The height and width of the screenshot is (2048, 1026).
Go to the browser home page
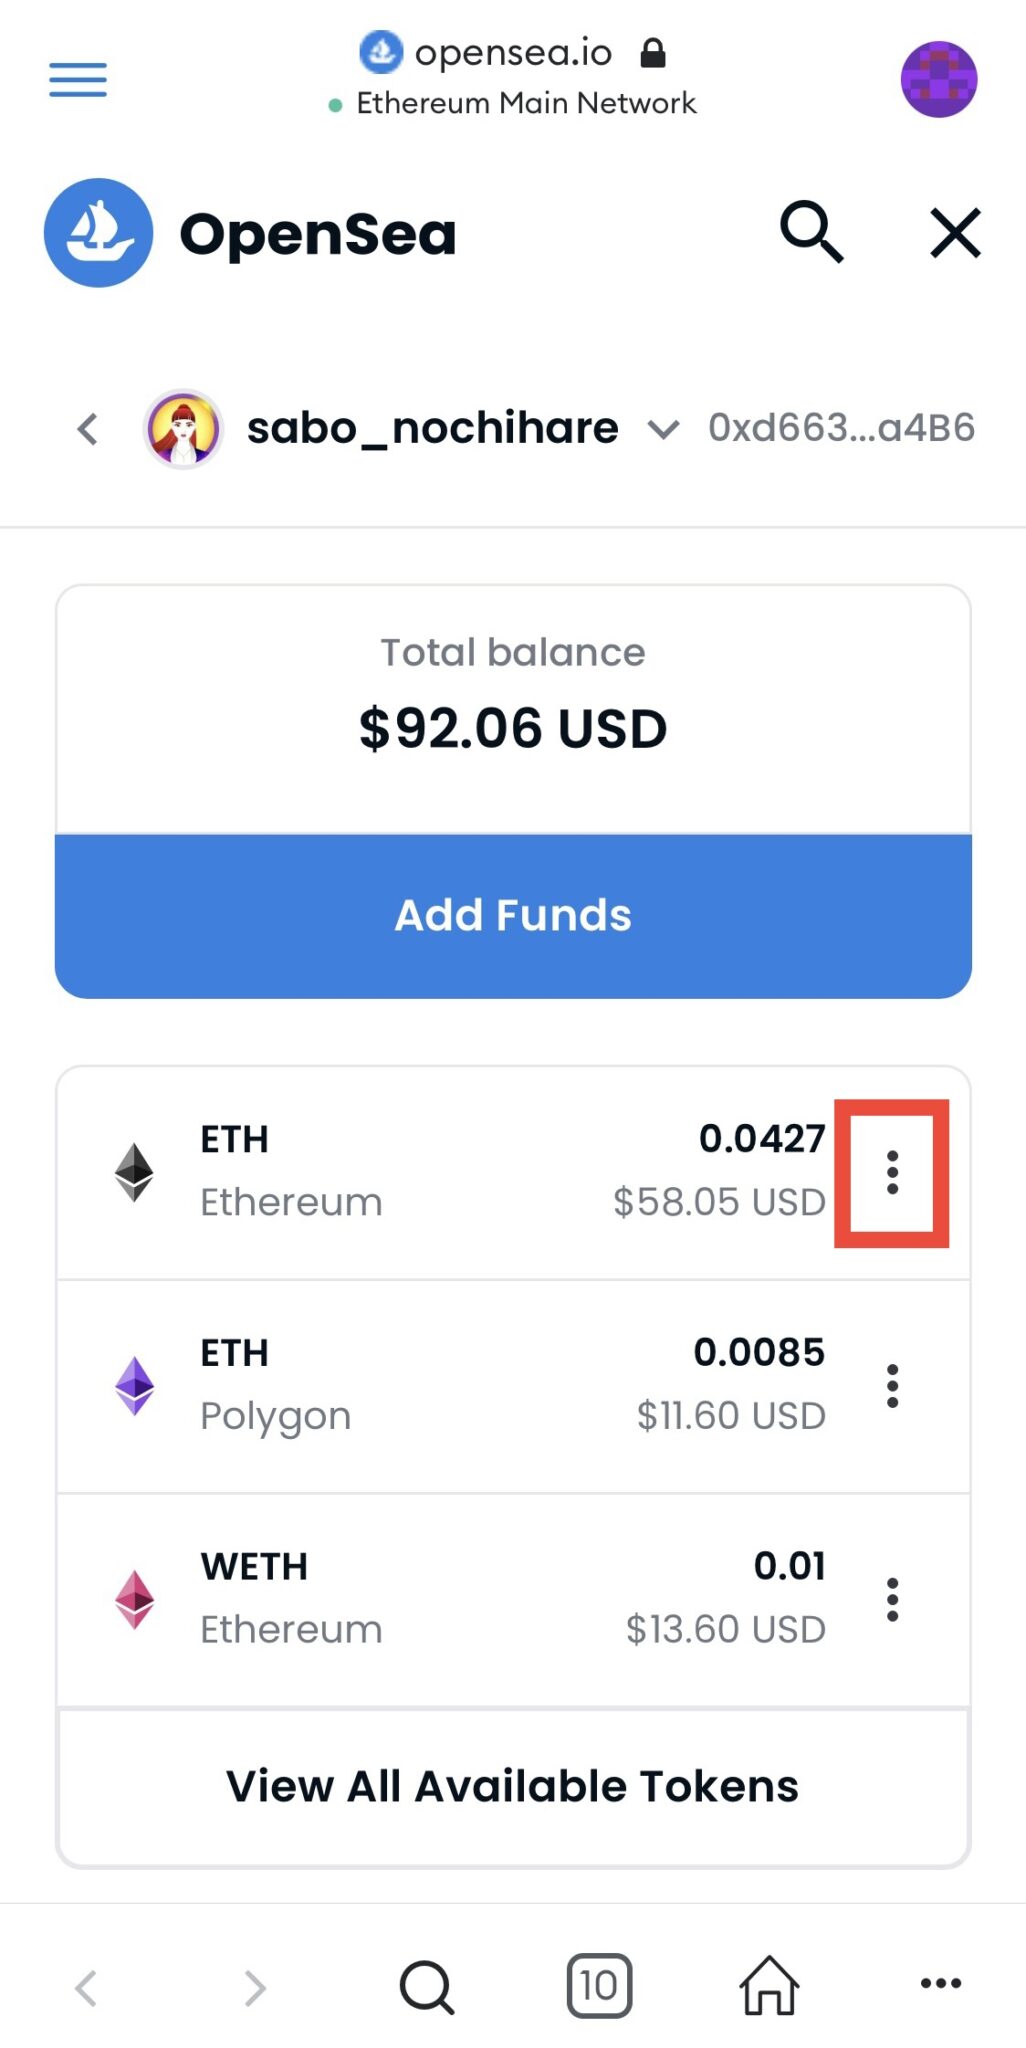point(769,1985)
